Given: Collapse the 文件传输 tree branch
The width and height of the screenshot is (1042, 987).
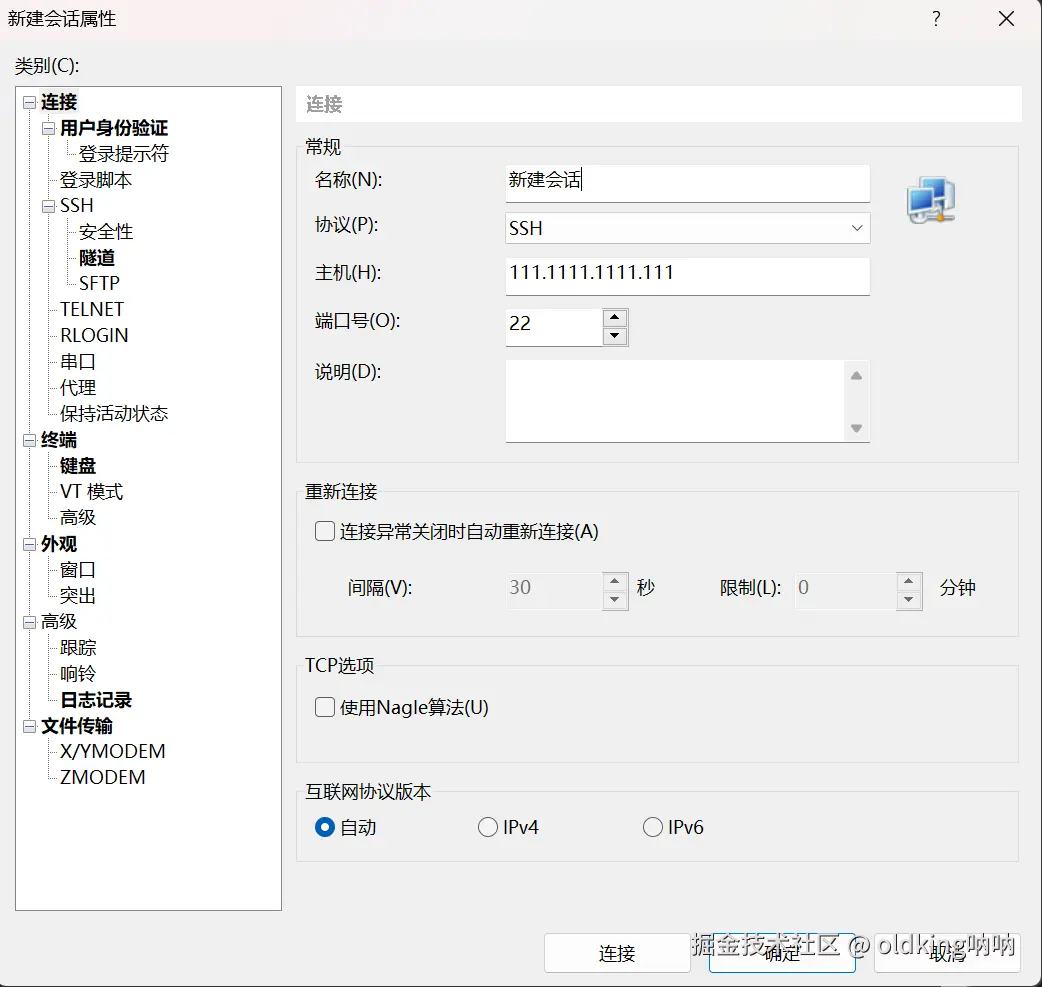Looking at the screenshot, I should tap(27, 726).
